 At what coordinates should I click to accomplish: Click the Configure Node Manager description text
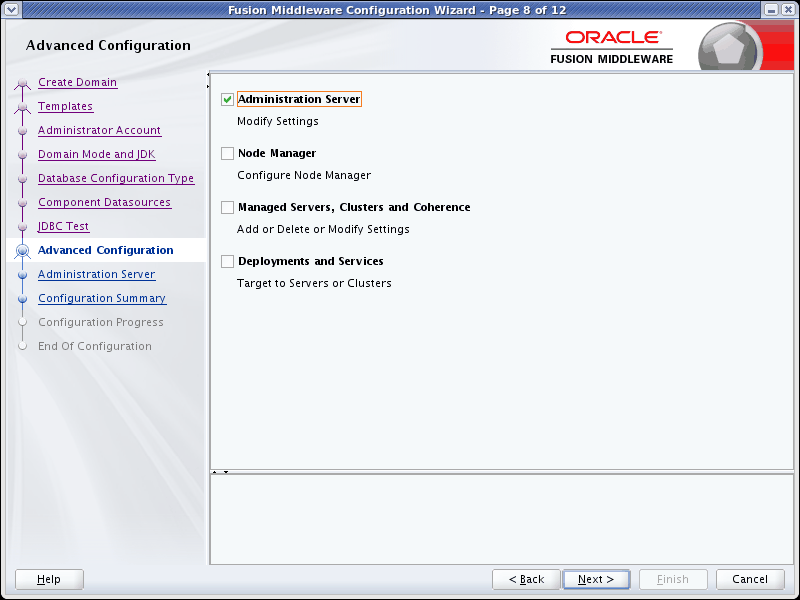tap(304, 176)
